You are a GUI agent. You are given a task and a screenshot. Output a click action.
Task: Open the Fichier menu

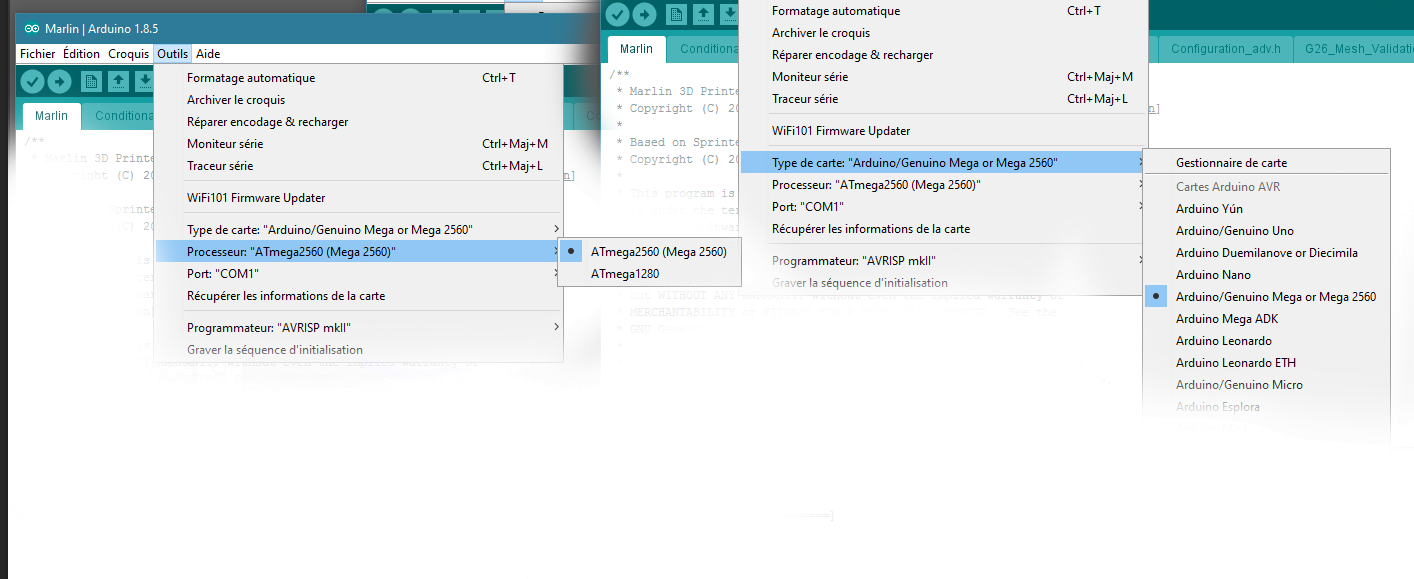[38, 54]
